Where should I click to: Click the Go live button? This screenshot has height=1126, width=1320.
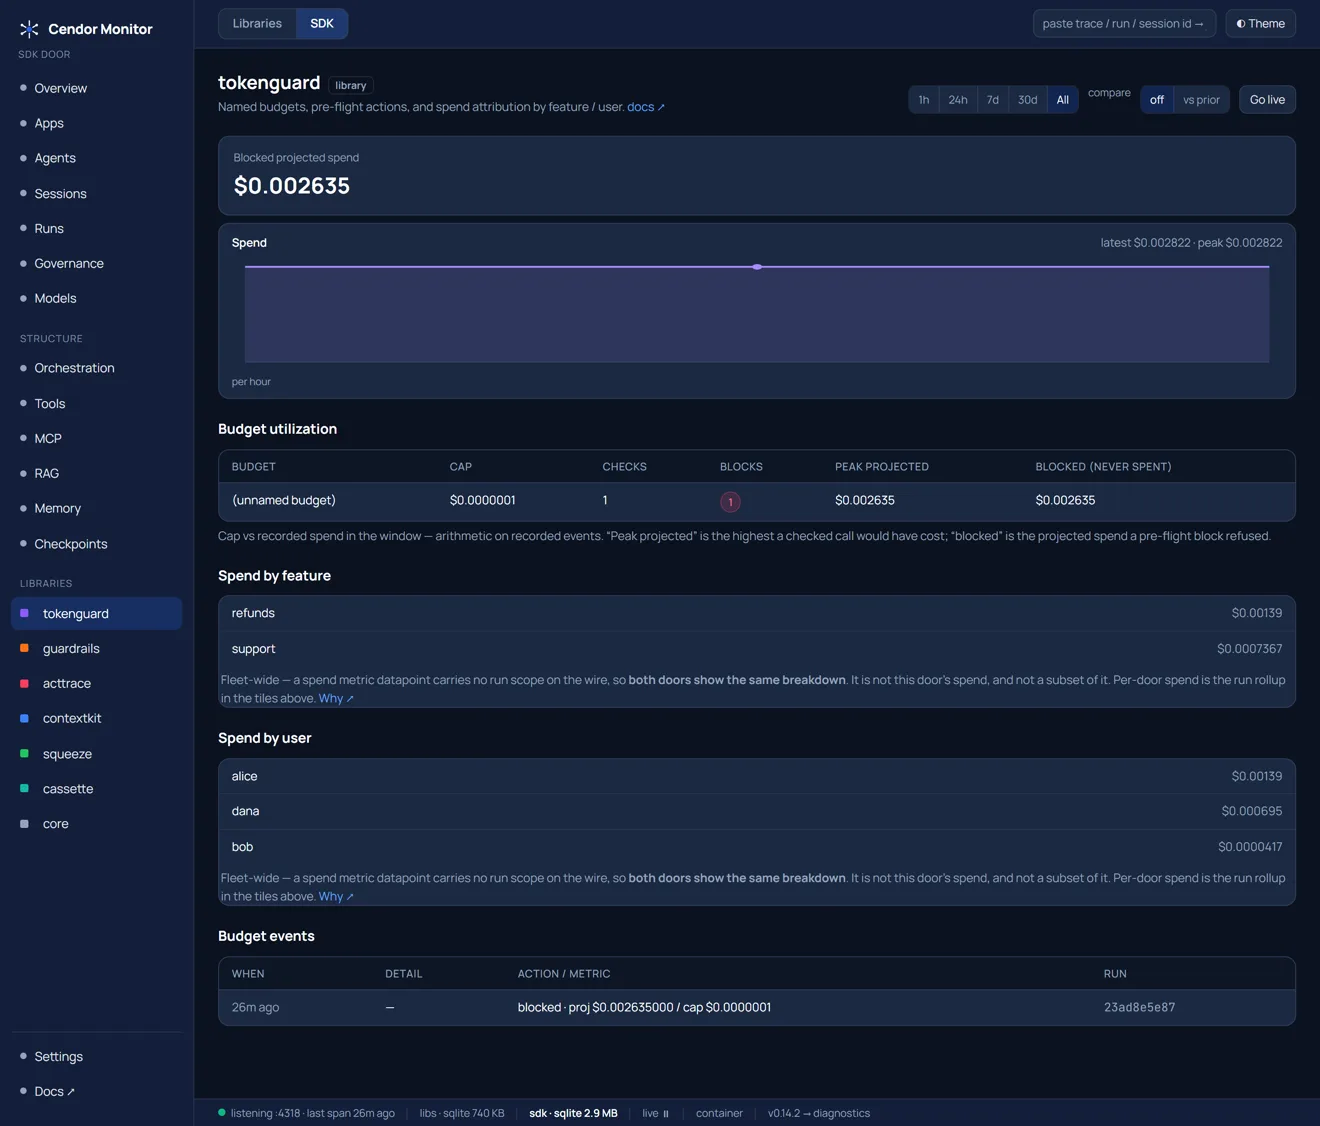[x=1267, y=99]
